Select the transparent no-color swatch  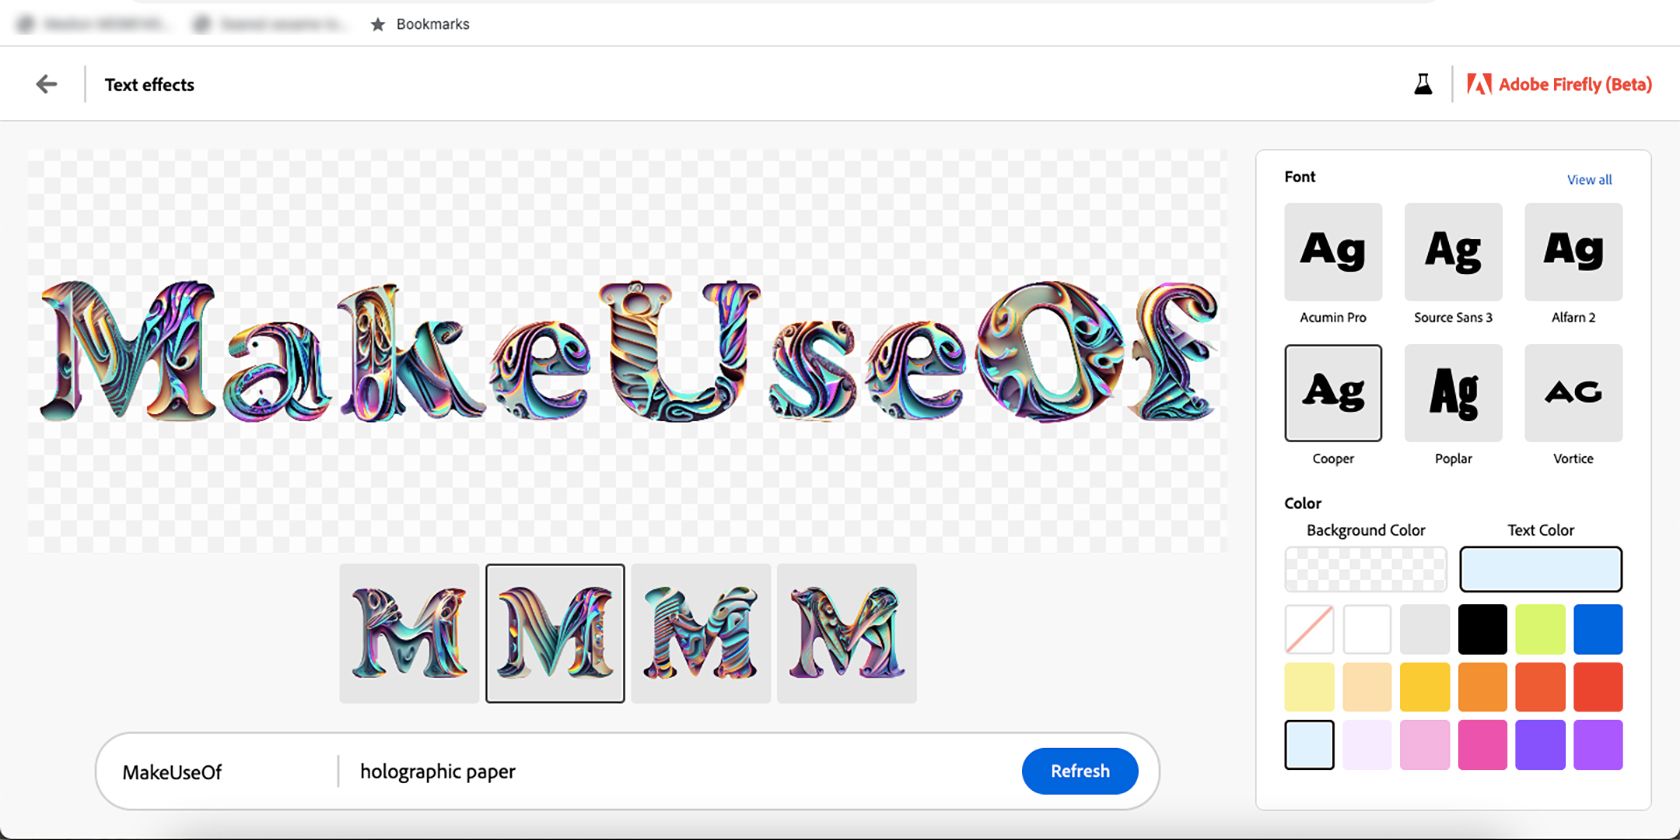pos(1309,629)
